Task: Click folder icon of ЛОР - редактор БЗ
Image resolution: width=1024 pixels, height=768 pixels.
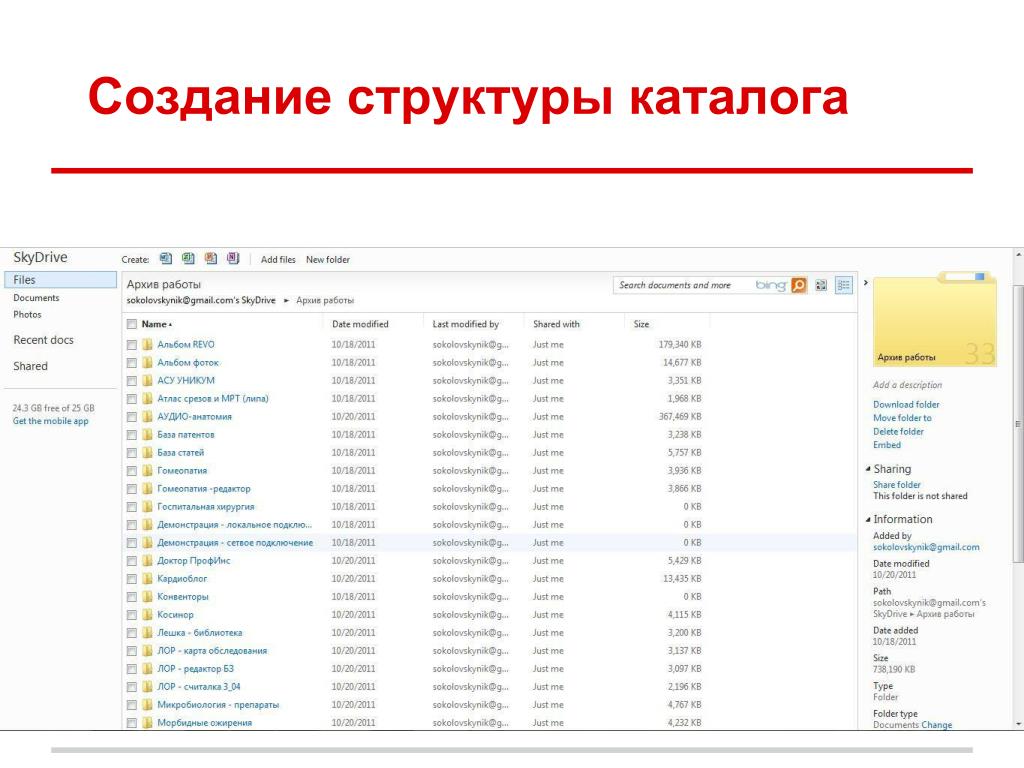Action: coord(148,669)
